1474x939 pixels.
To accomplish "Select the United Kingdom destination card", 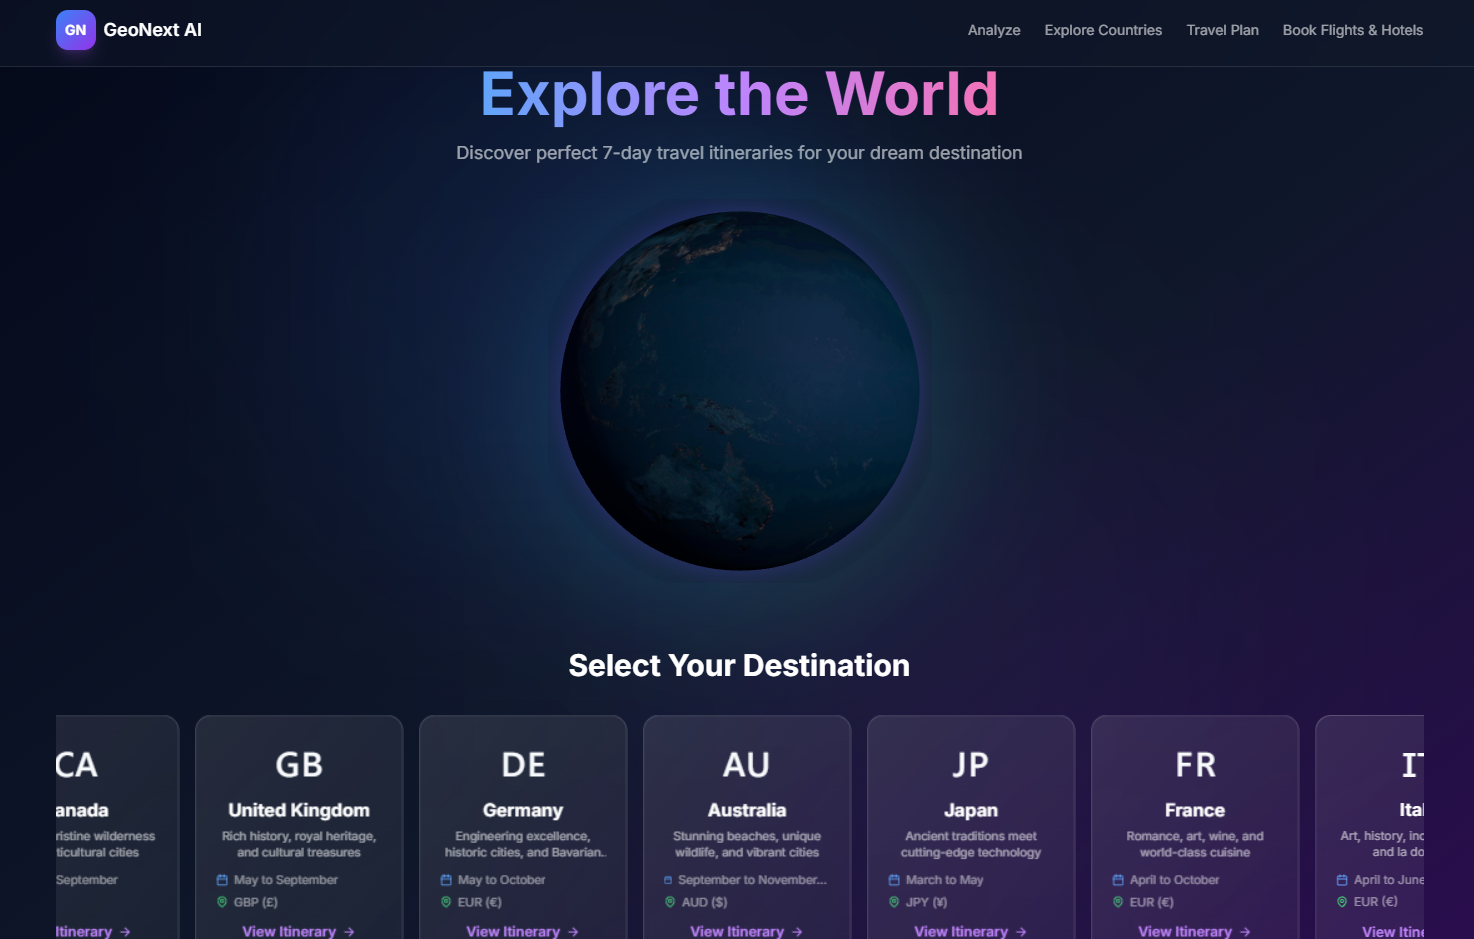I will click(x=299, y=827).
